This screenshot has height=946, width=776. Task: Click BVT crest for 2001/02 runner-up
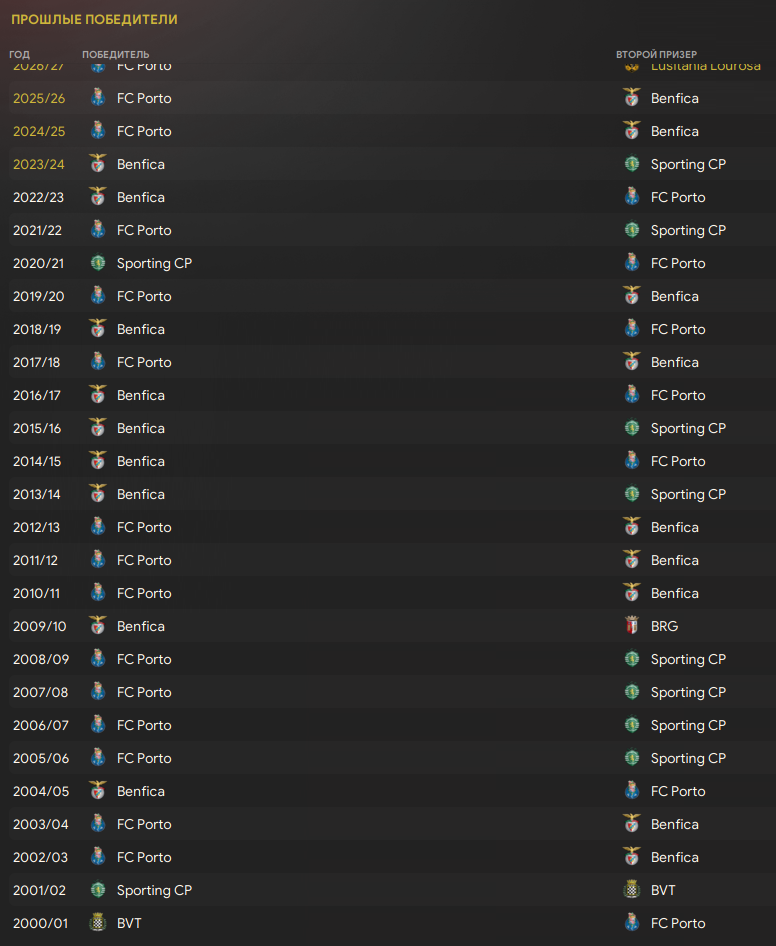(632, 889)
